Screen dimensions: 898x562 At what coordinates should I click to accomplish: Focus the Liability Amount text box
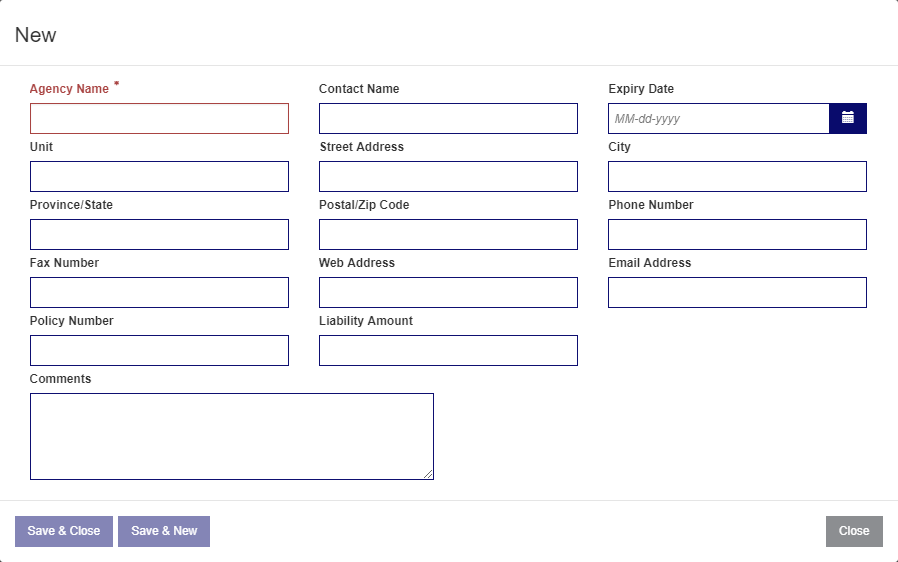point(448,351)
